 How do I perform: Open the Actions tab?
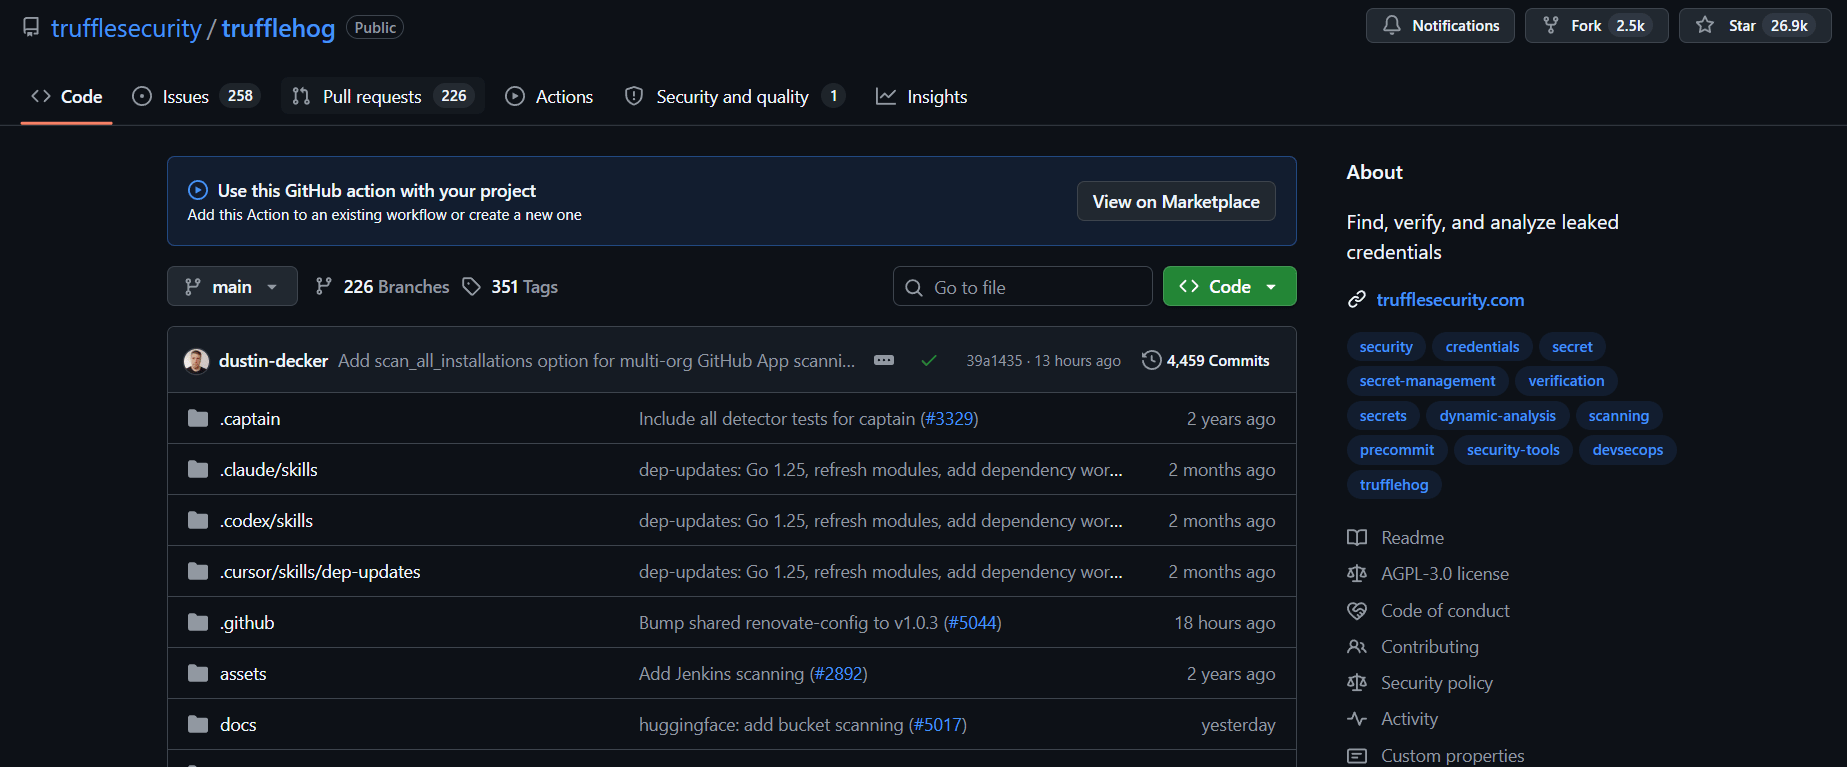[x=549, y=96]
